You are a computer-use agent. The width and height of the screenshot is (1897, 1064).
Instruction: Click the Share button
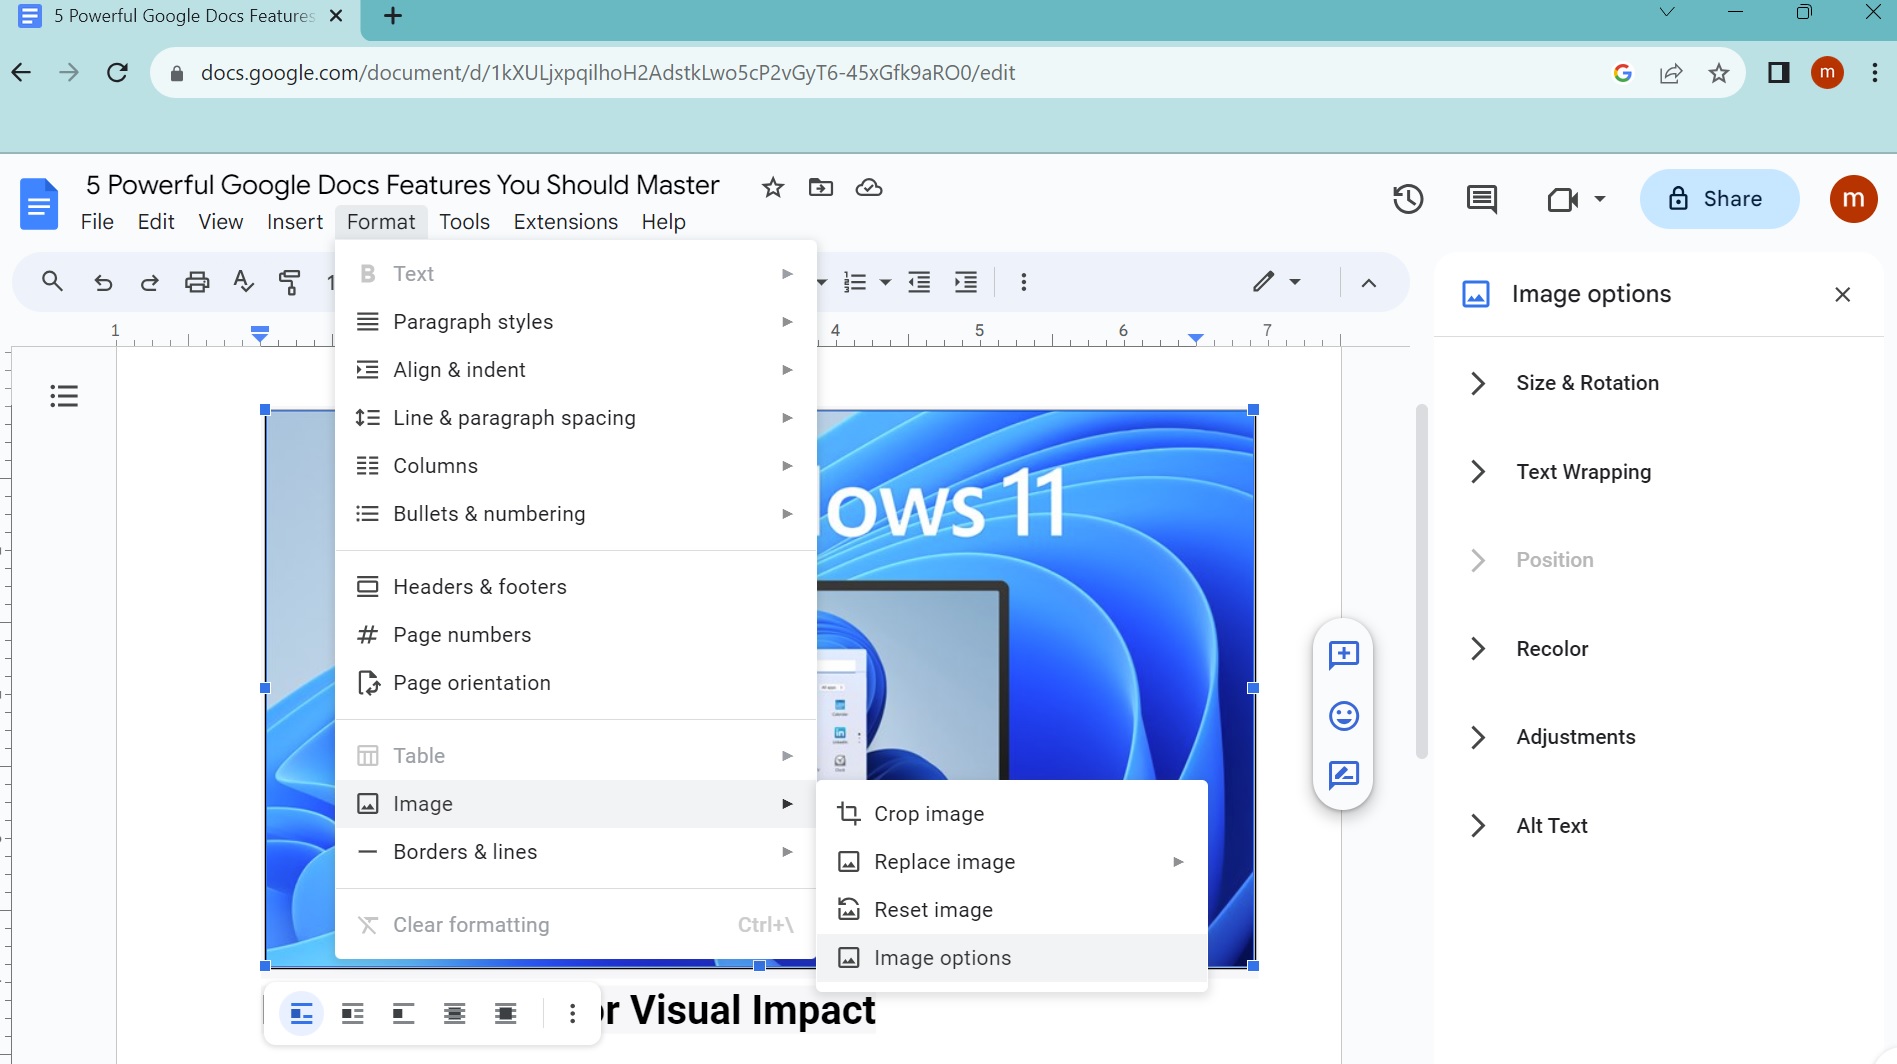(1719, 199)
